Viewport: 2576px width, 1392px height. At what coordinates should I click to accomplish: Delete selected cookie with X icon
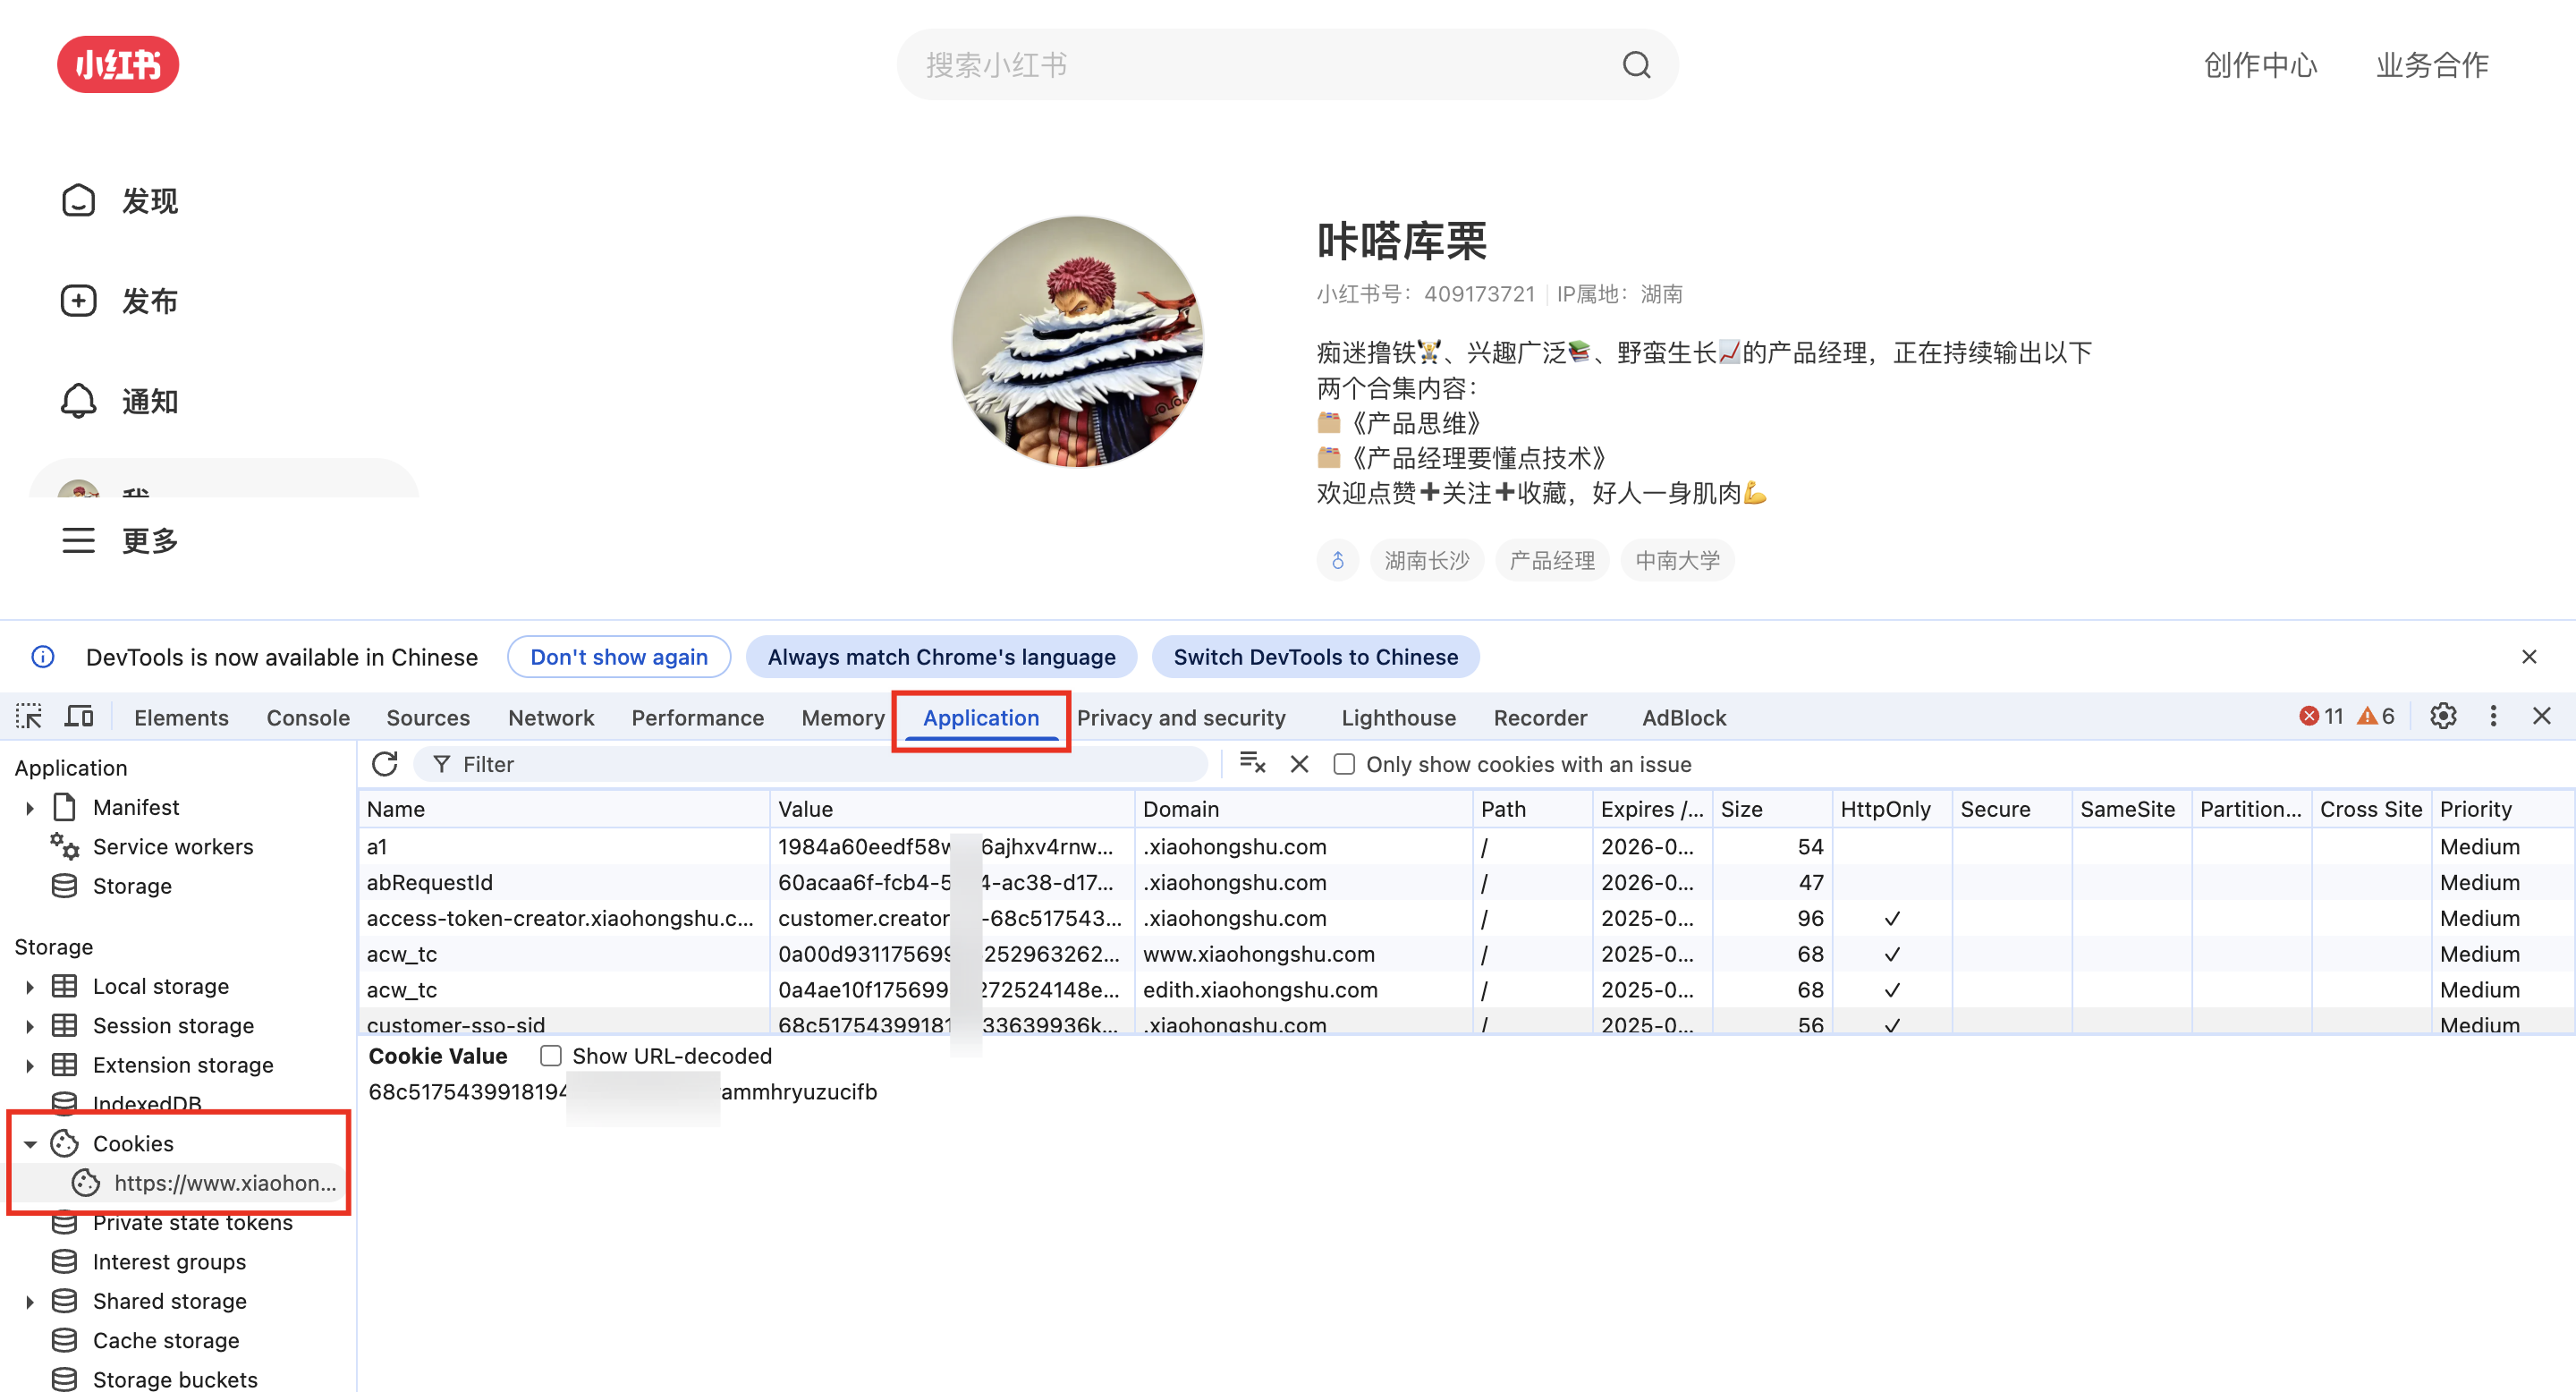point(1299,764)
